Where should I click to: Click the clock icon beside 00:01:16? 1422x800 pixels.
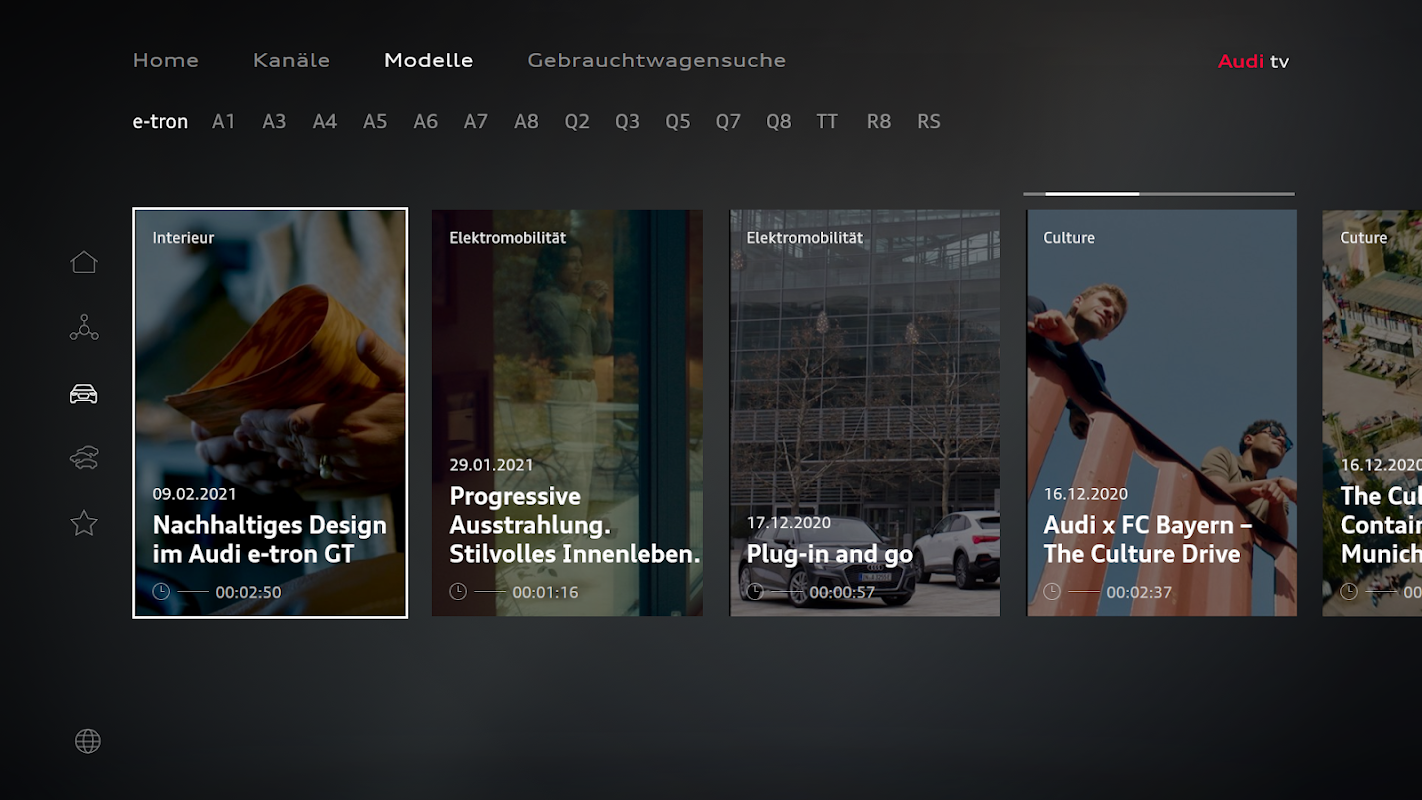(x=458, y=592)
